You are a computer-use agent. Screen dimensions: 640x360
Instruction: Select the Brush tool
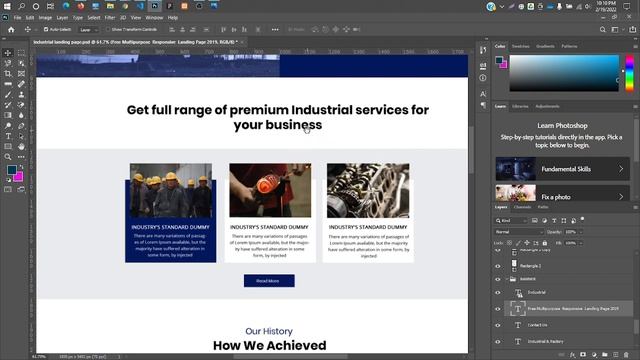[x=8, y=94]
